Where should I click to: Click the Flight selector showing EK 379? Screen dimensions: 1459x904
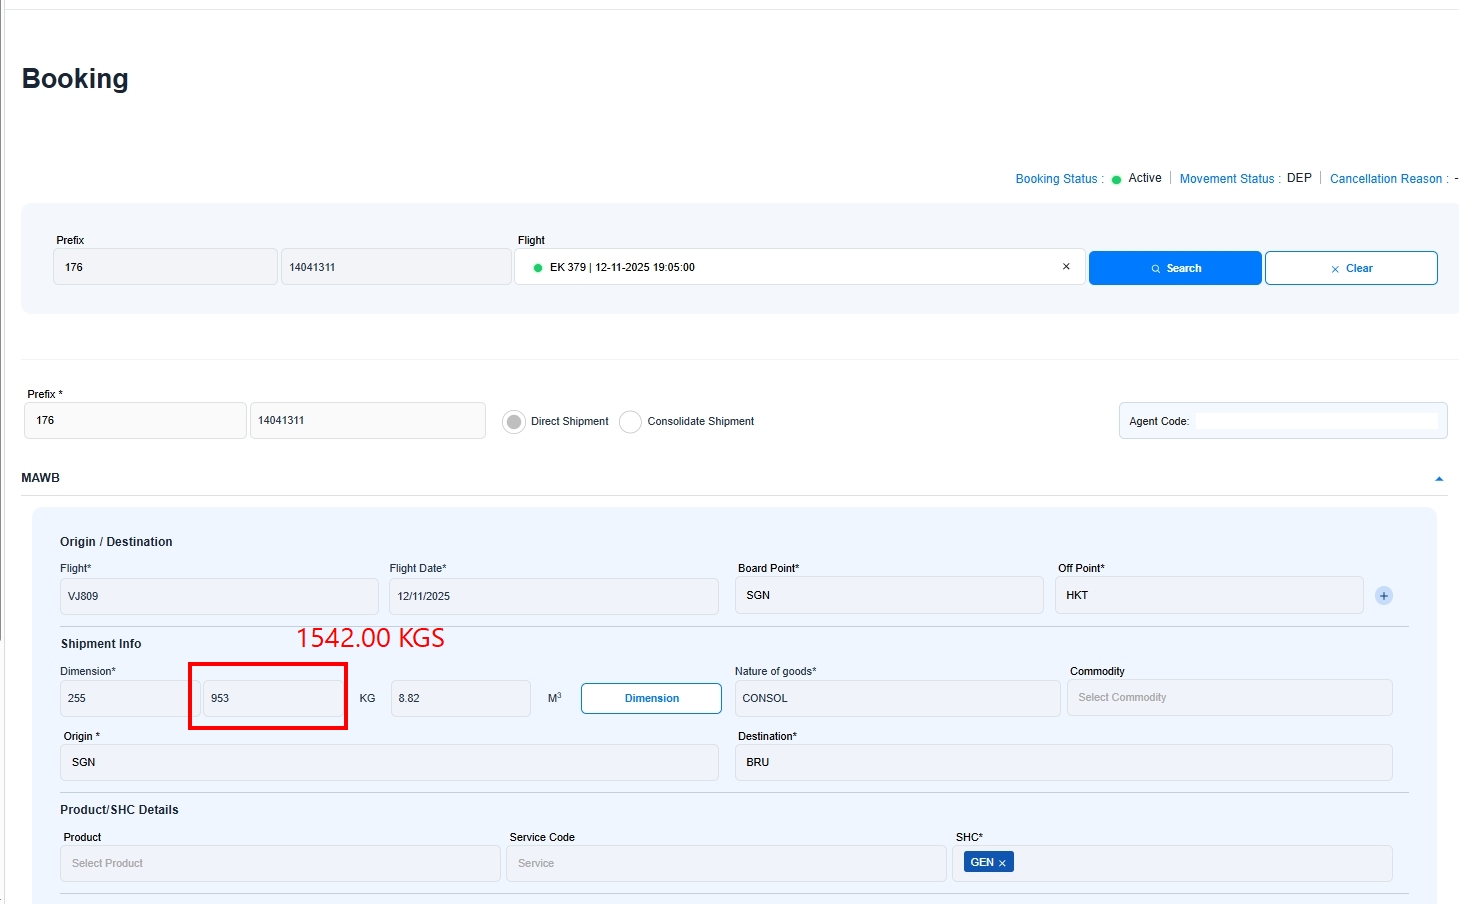point(790,267)
